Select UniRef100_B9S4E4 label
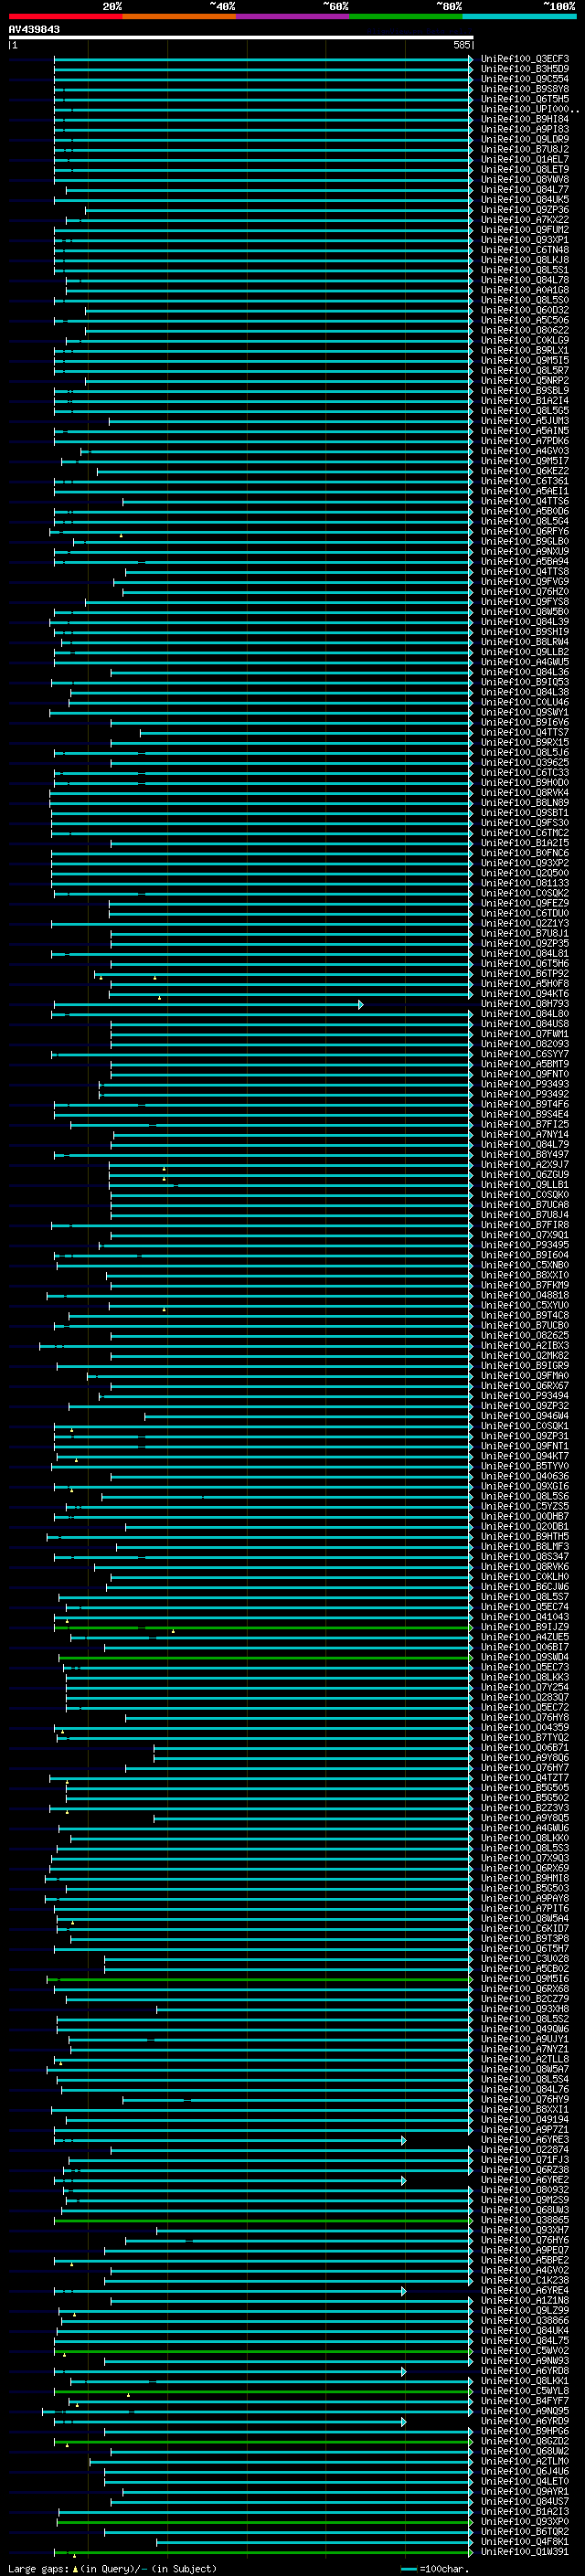 [524, 1114]
